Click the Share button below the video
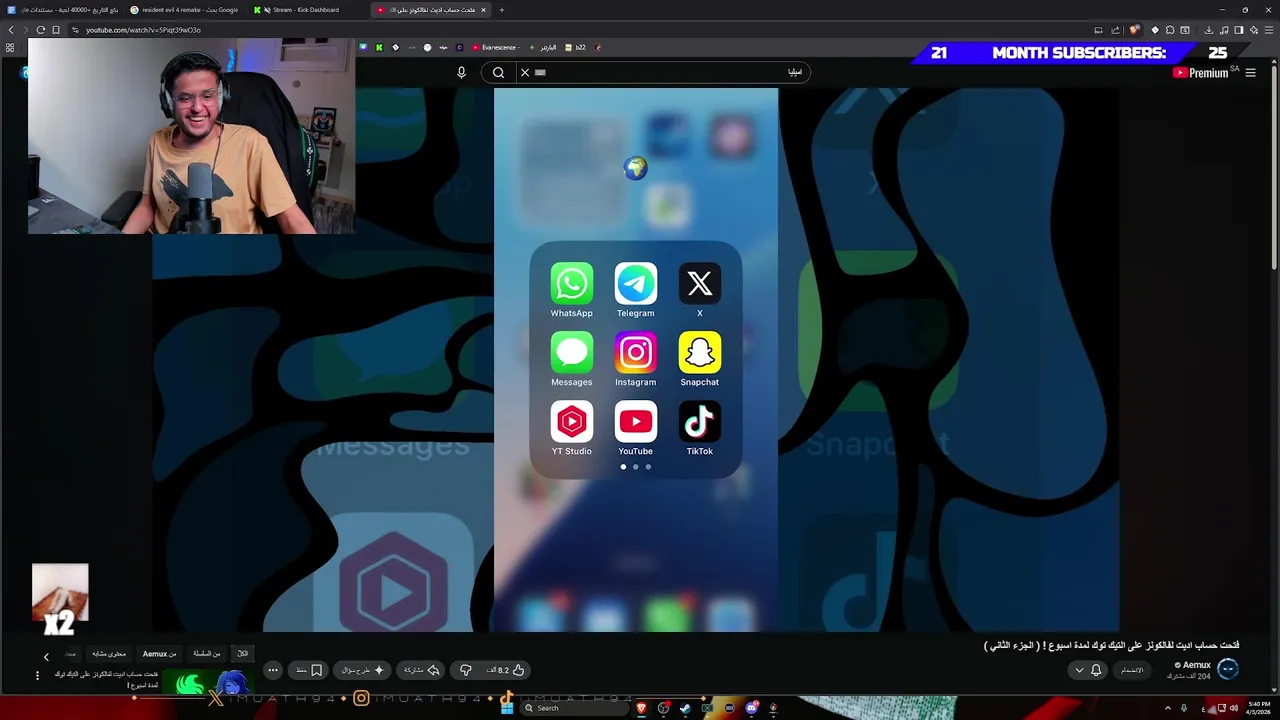Image resolution: width=1280 pixels, height=720 pixels. 422,670
